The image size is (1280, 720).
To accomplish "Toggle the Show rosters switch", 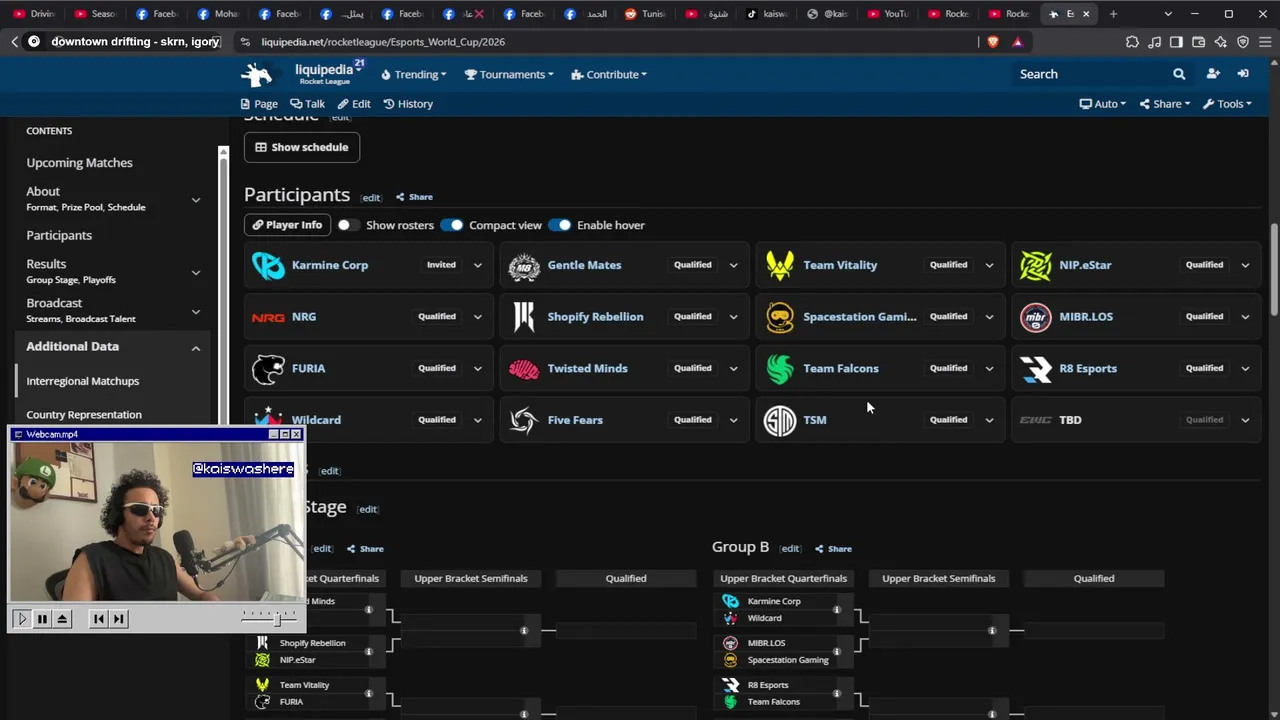I will [x=349, y=225].
